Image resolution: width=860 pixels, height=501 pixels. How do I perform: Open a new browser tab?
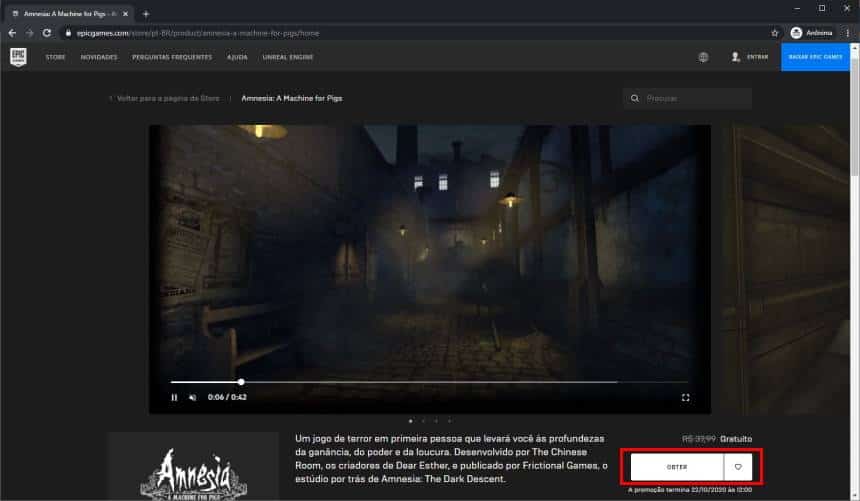[145, 14]
